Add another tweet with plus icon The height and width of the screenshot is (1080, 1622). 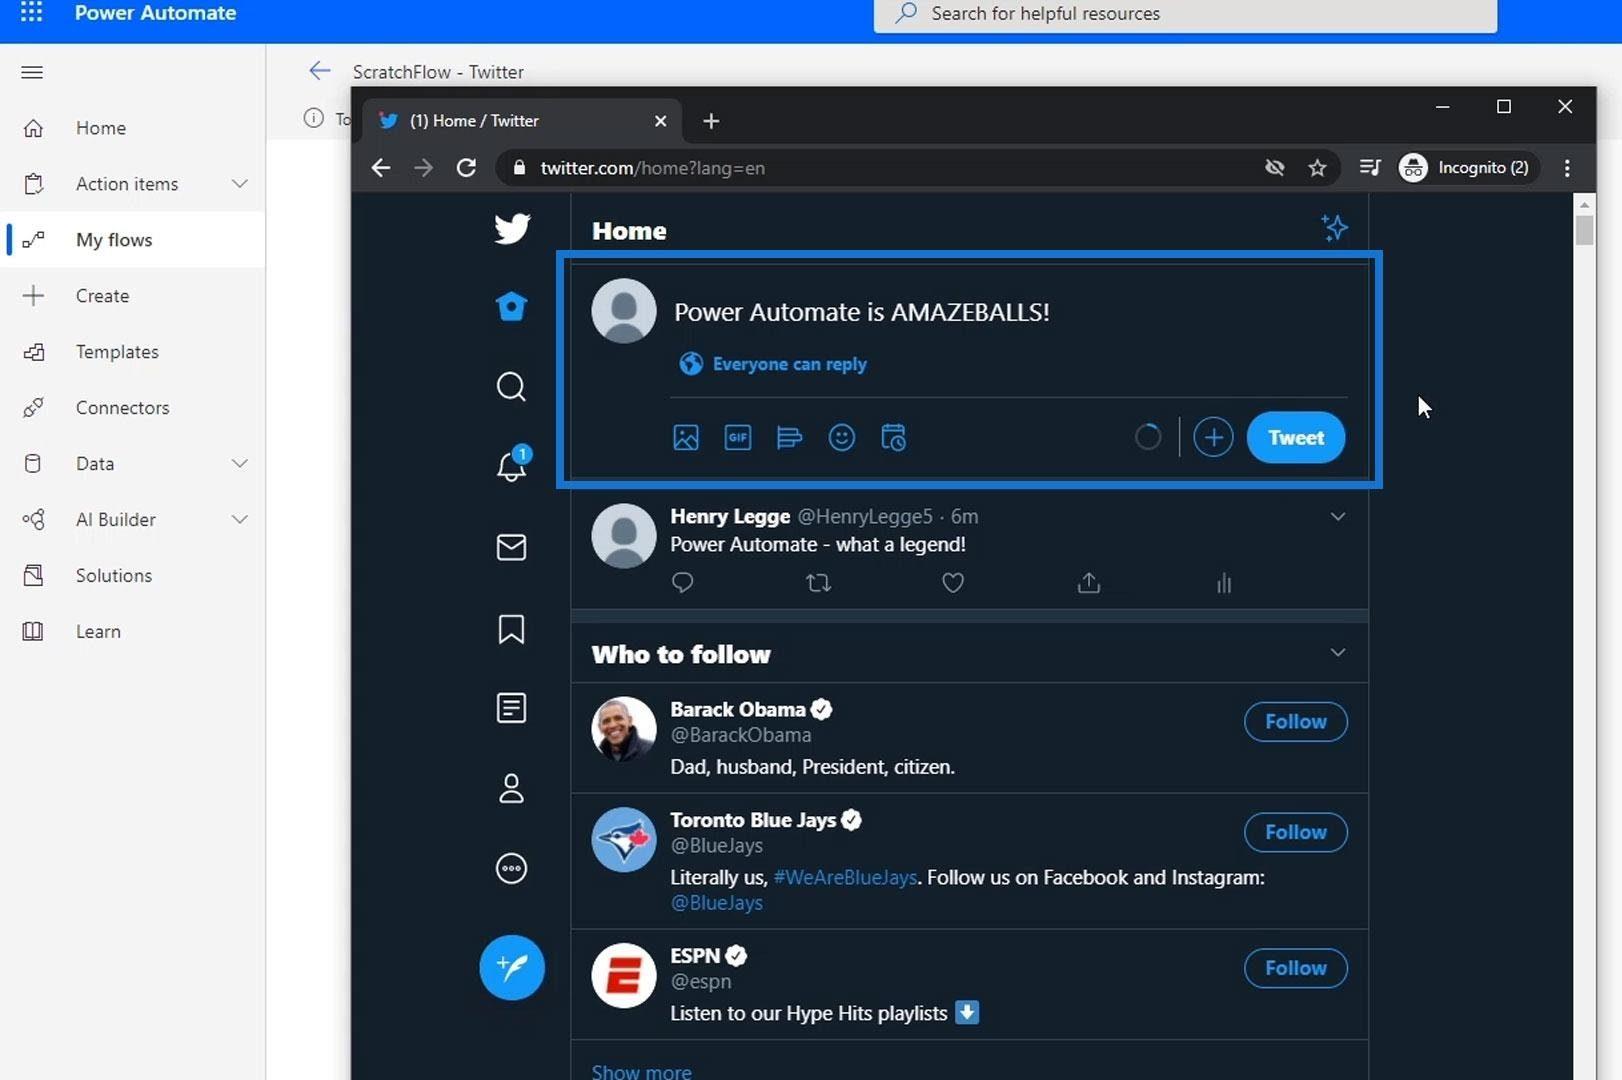click(1213, 437)
